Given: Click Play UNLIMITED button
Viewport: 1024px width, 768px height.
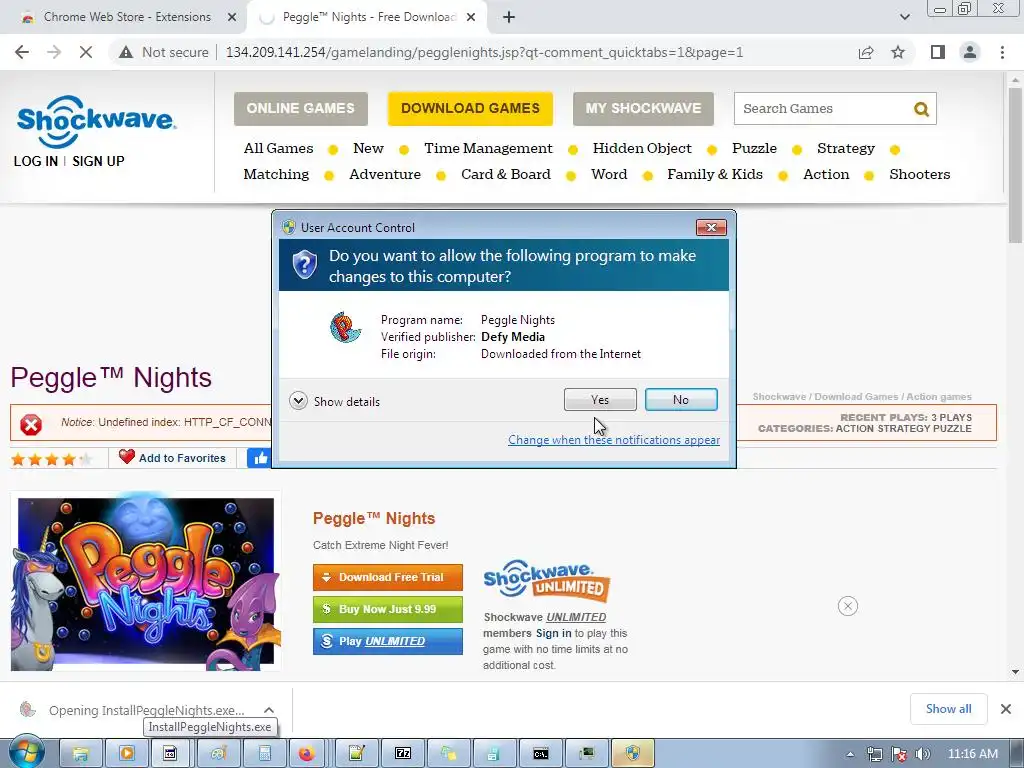Looking at the screenshot, I should (x=388, y=641).
